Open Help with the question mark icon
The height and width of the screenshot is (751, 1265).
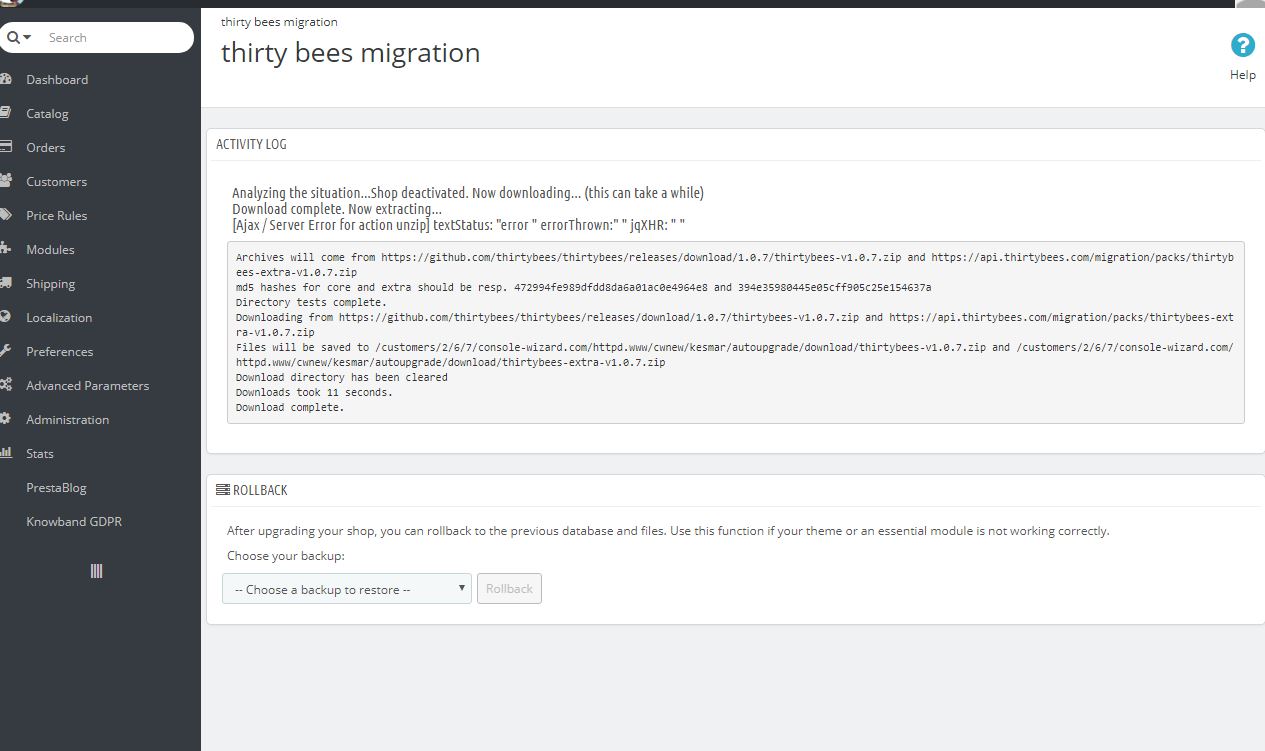point(1242,45)
